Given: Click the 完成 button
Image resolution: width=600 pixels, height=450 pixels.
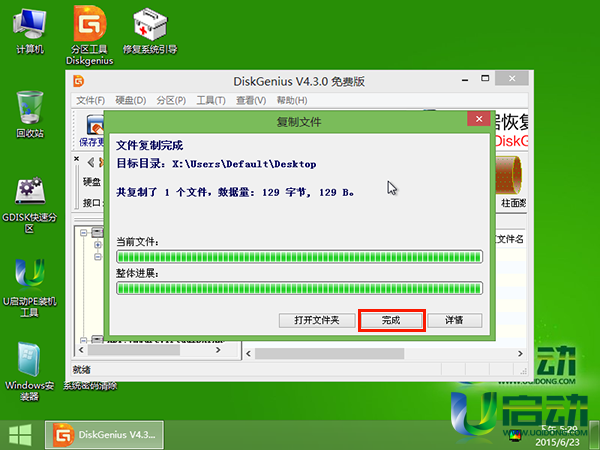Looking at the screenshot, I should [x=390, y=320].
